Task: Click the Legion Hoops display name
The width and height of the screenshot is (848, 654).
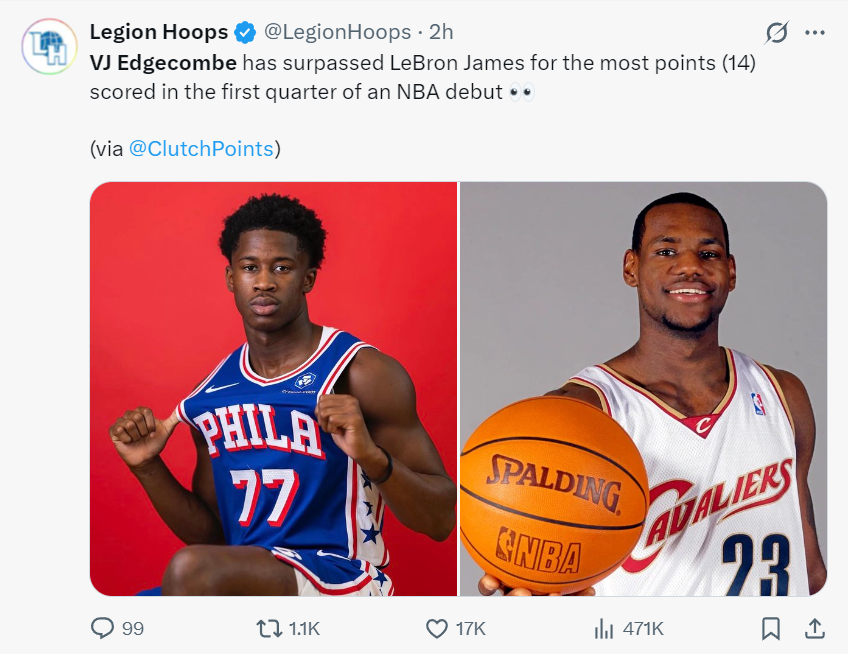Action: coord(159,33)
